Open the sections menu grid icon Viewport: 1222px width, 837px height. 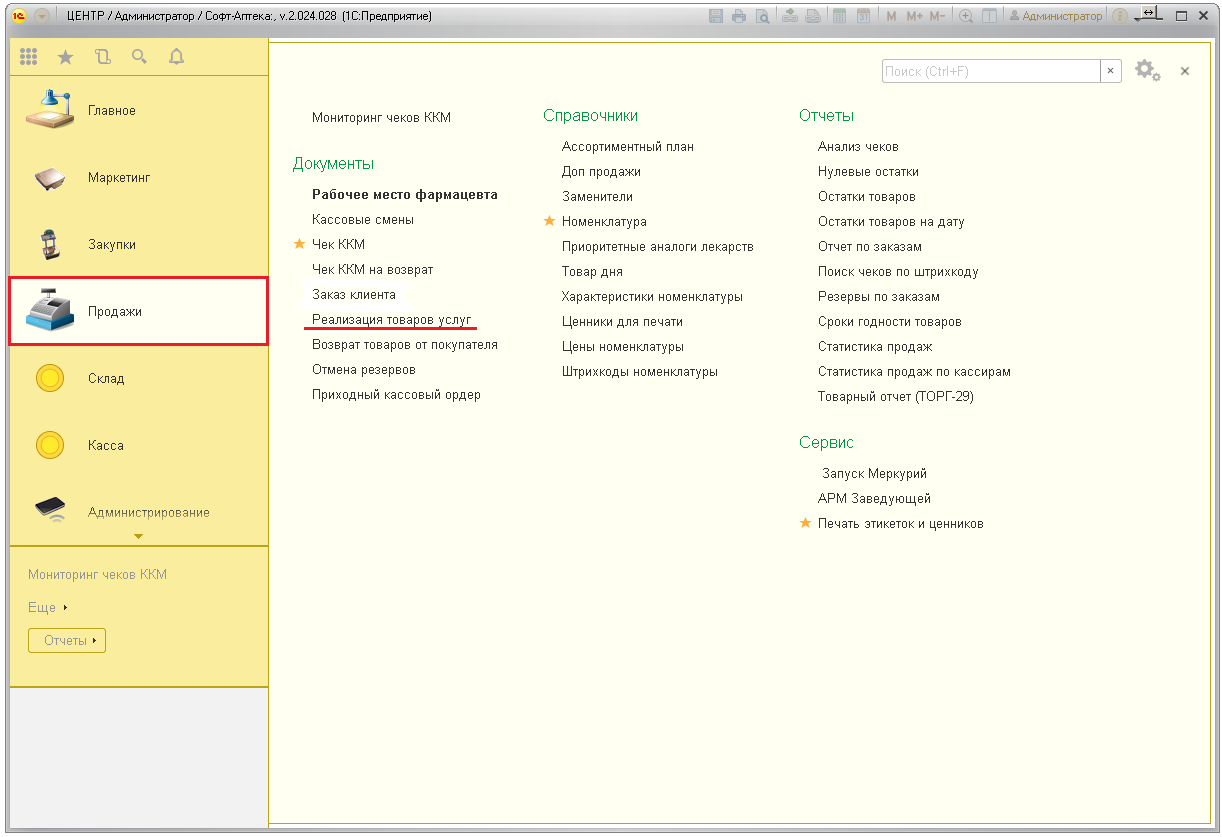(x=29, y=58)
